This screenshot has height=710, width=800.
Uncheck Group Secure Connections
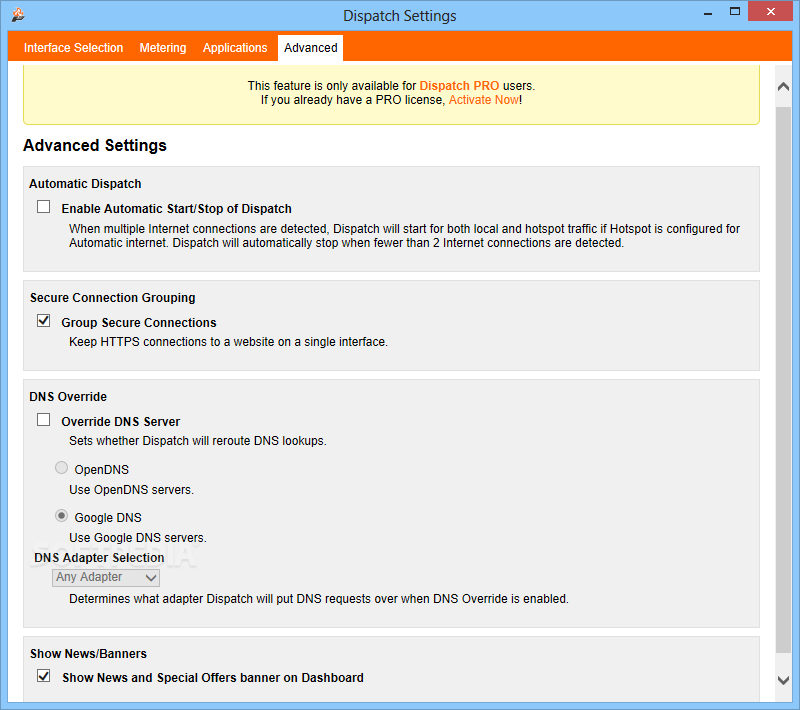click(x=43, y=321)
